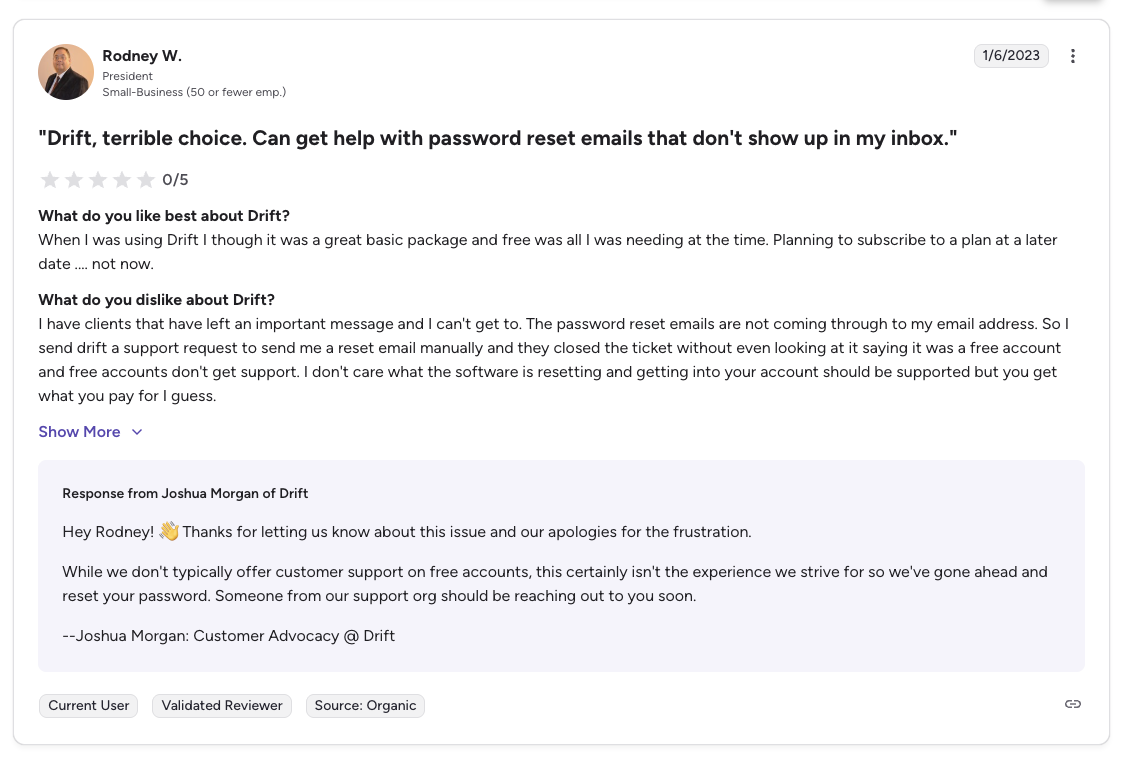Click the waving hand emoji in Drift's response
Viewport: 1128px width, 758px height.
click(x=168, y=531)
